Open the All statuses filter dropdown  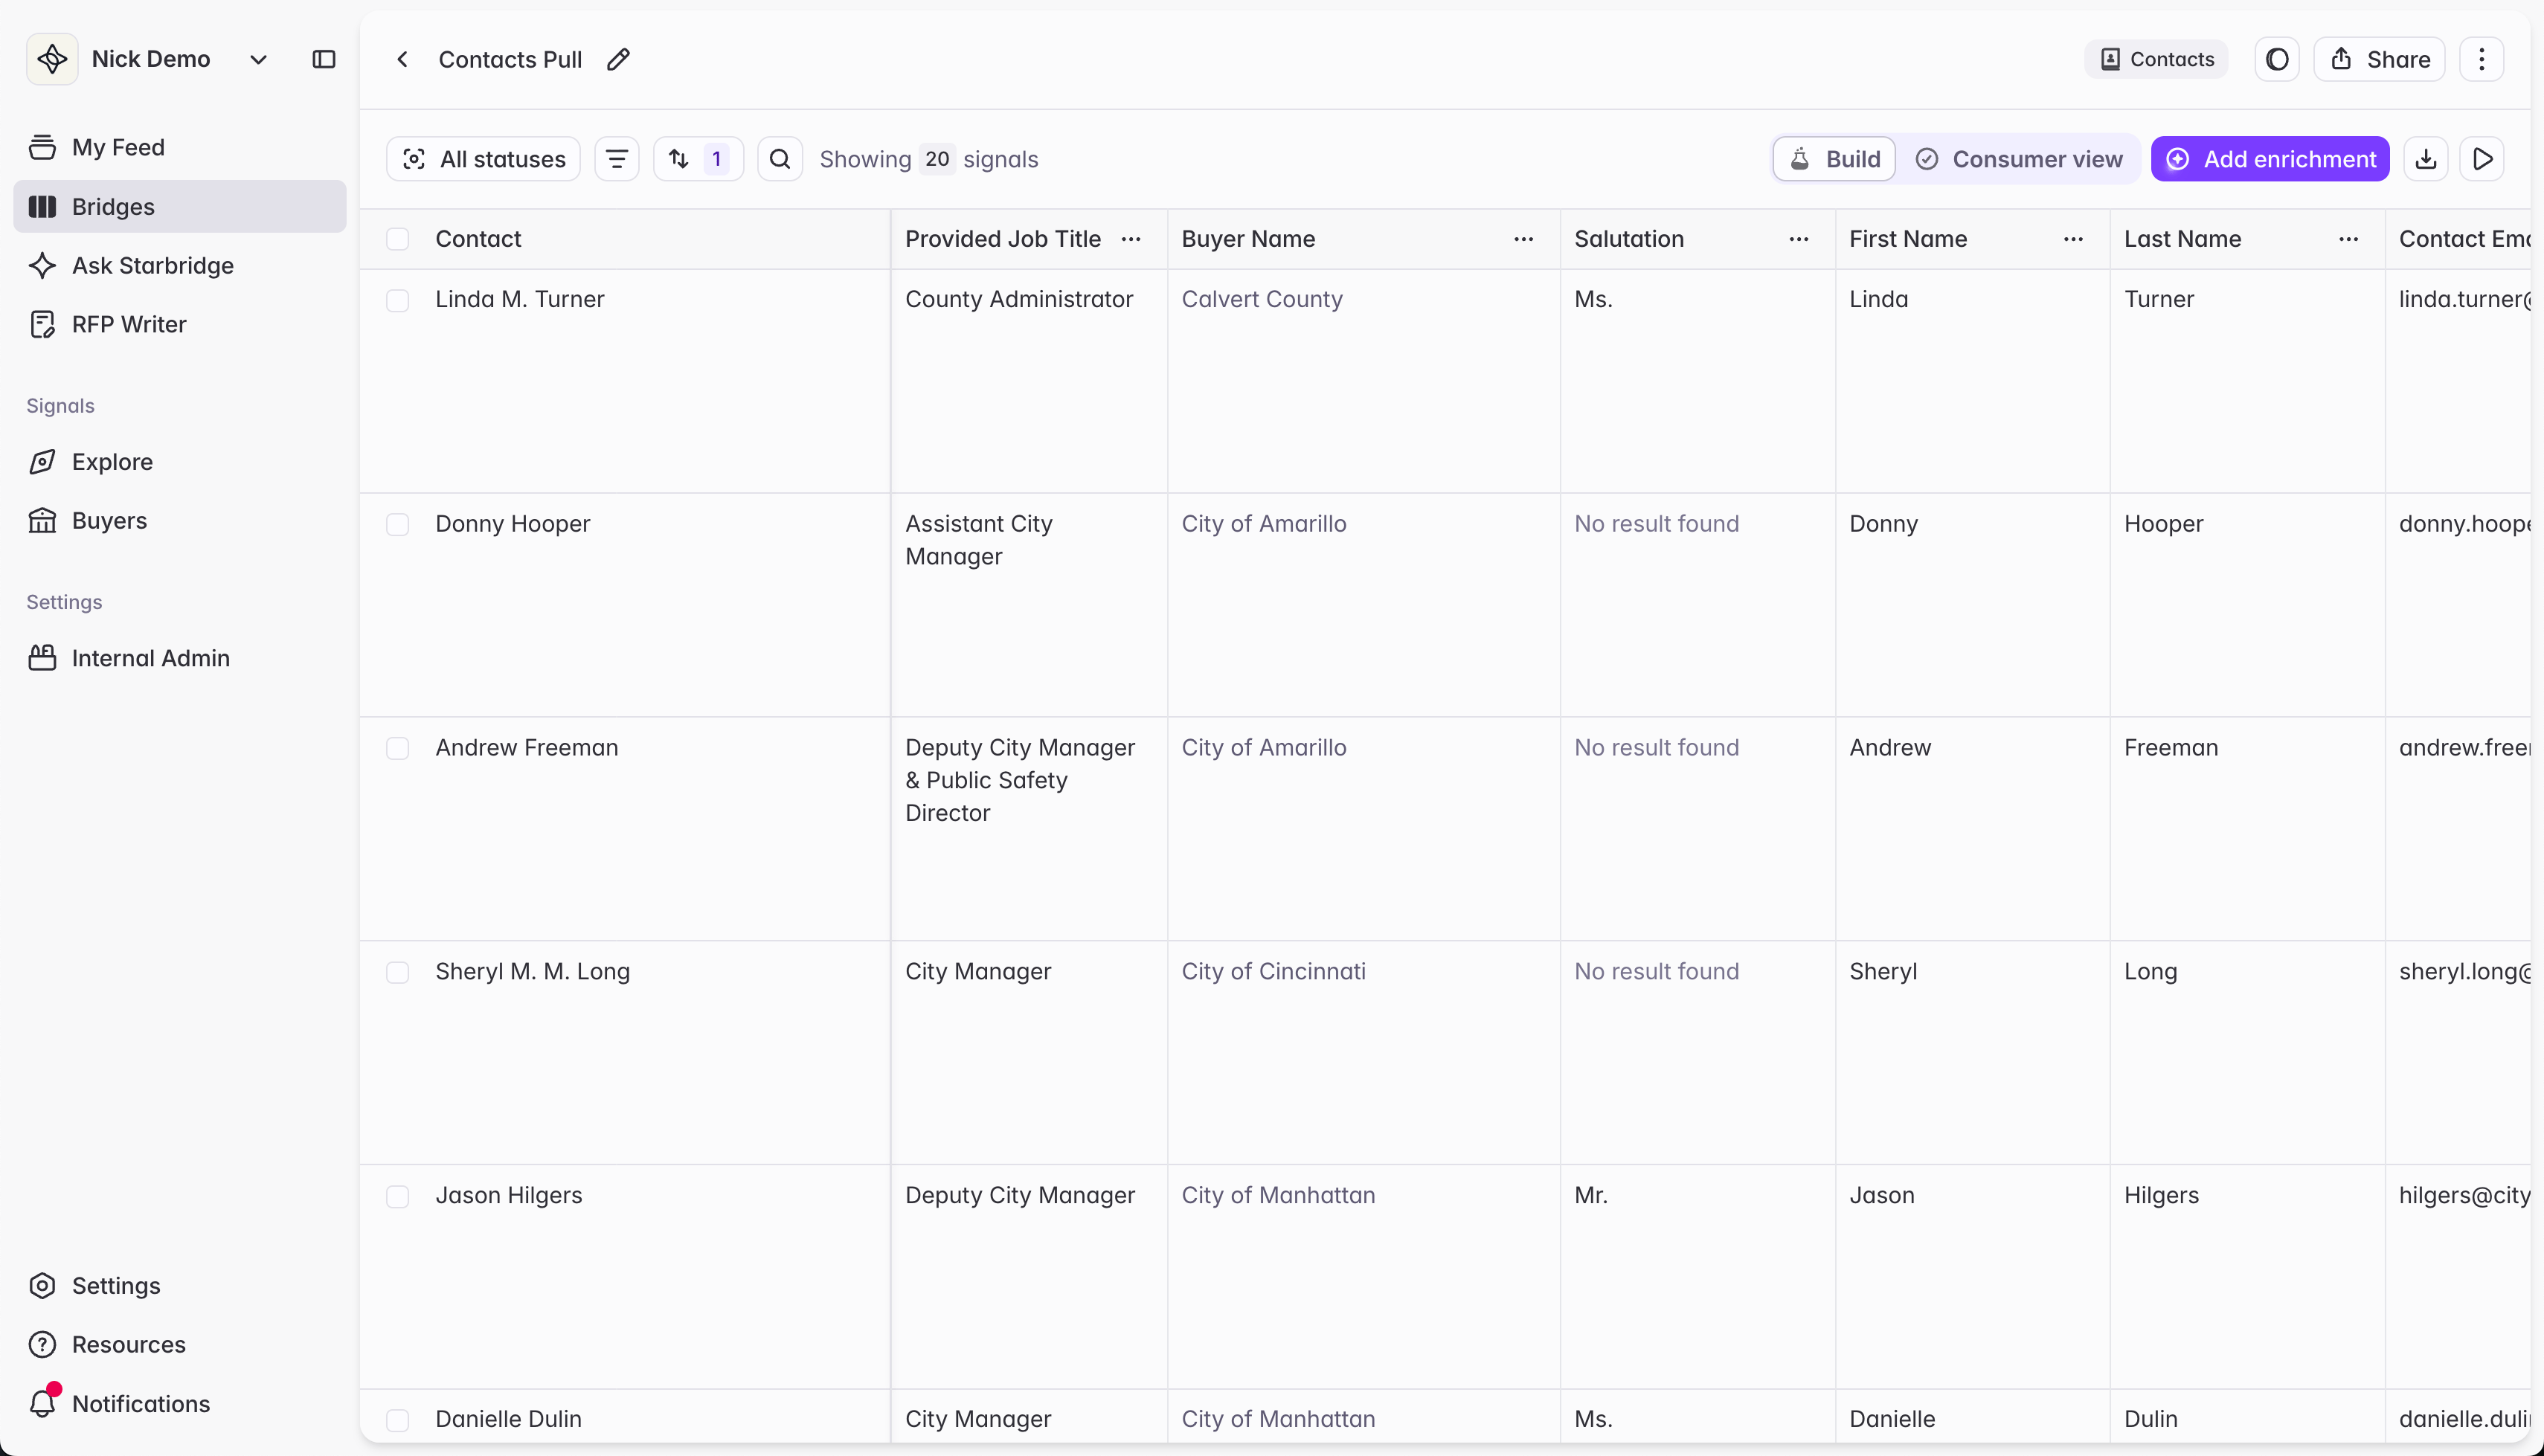pos(483,159)
